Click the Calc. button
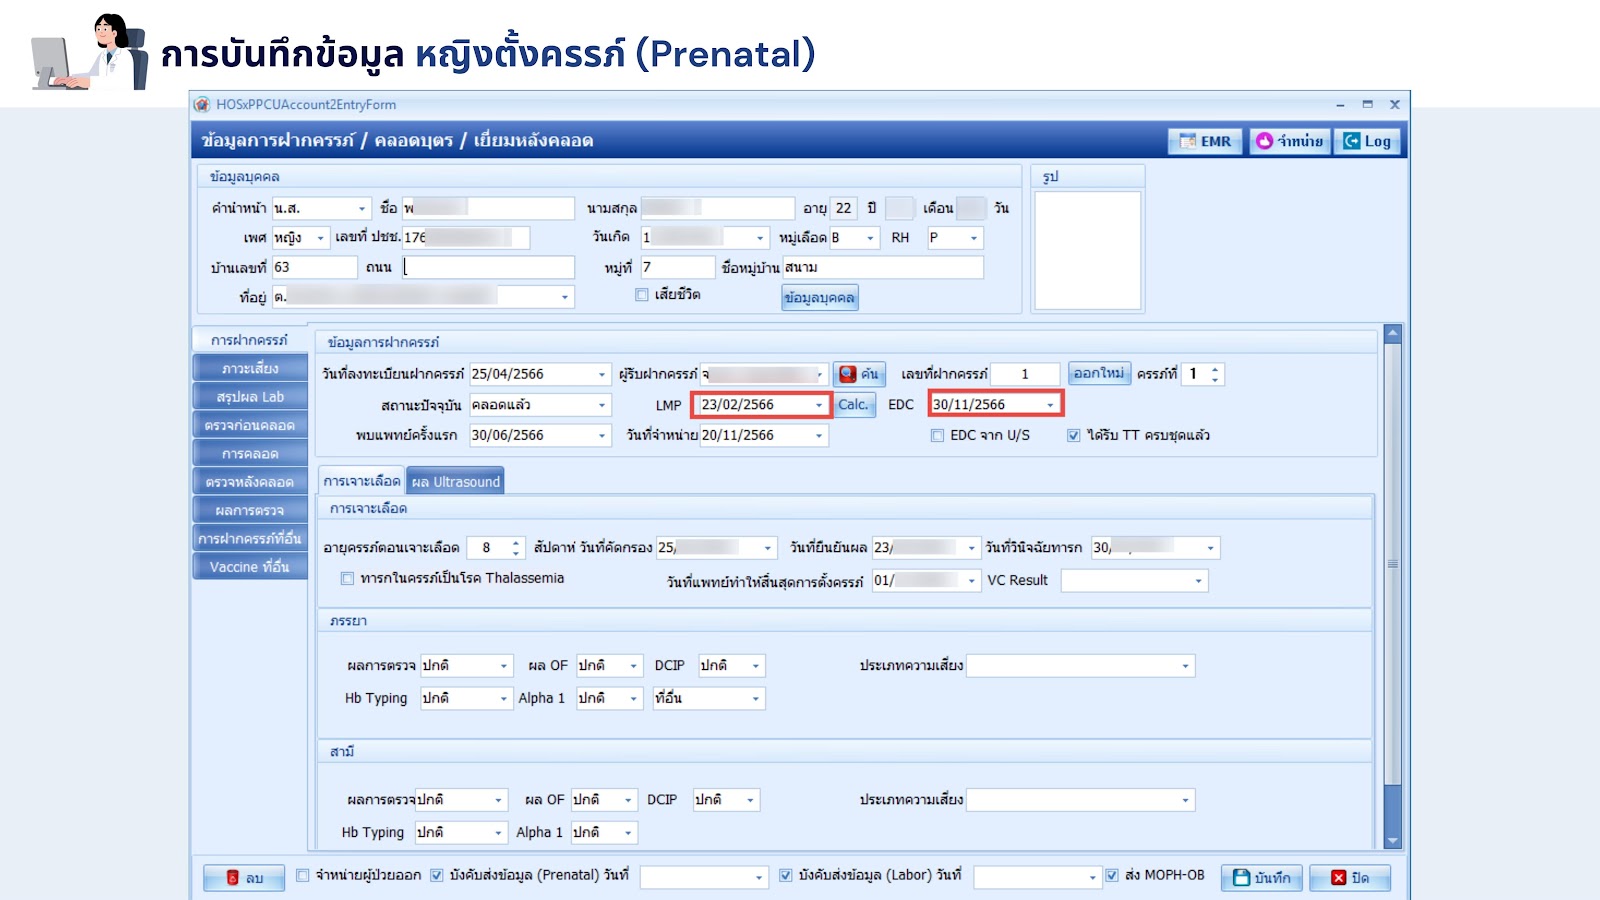The image size is (1600, 900). pos(854,405)
